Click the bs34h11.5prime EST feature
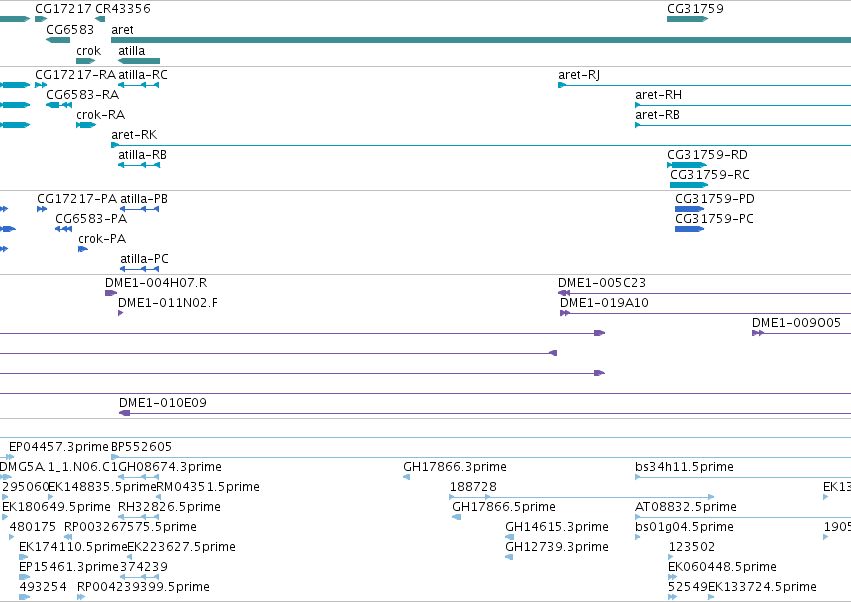Image resolution: width=851 pixels, height=602 pixels. click(x=743, y=477)
